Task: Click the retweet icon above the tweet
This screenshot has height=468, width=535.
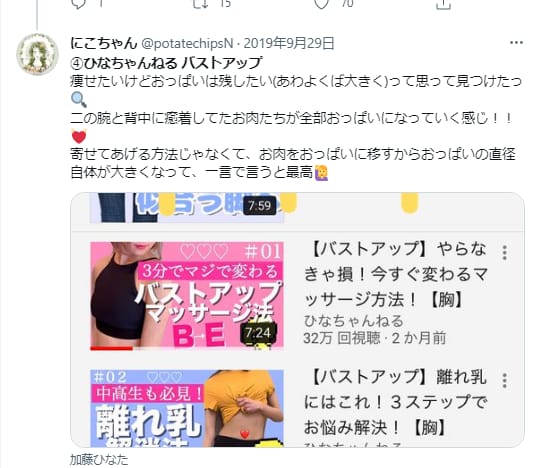Action: coord(200,4)
